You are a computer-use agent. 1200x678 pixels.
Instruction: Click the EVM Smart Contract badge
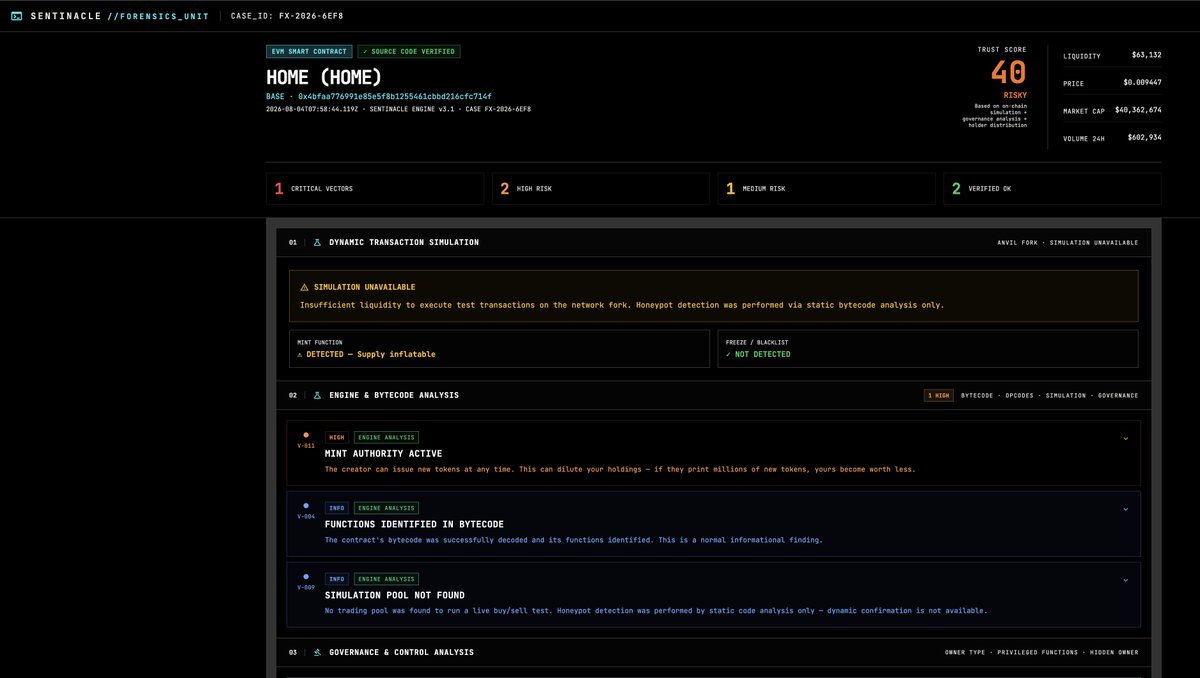point(309,51)
